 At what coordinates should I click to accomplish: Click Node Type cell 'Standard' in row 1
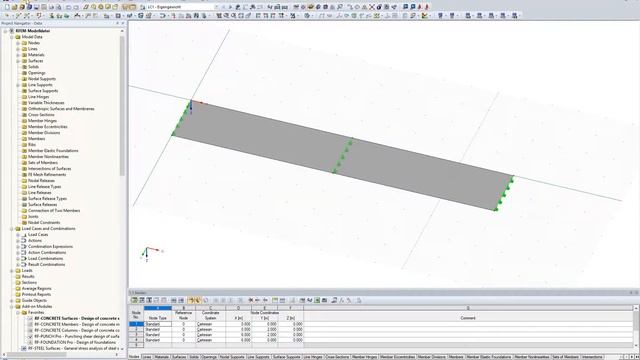[158, 324]
